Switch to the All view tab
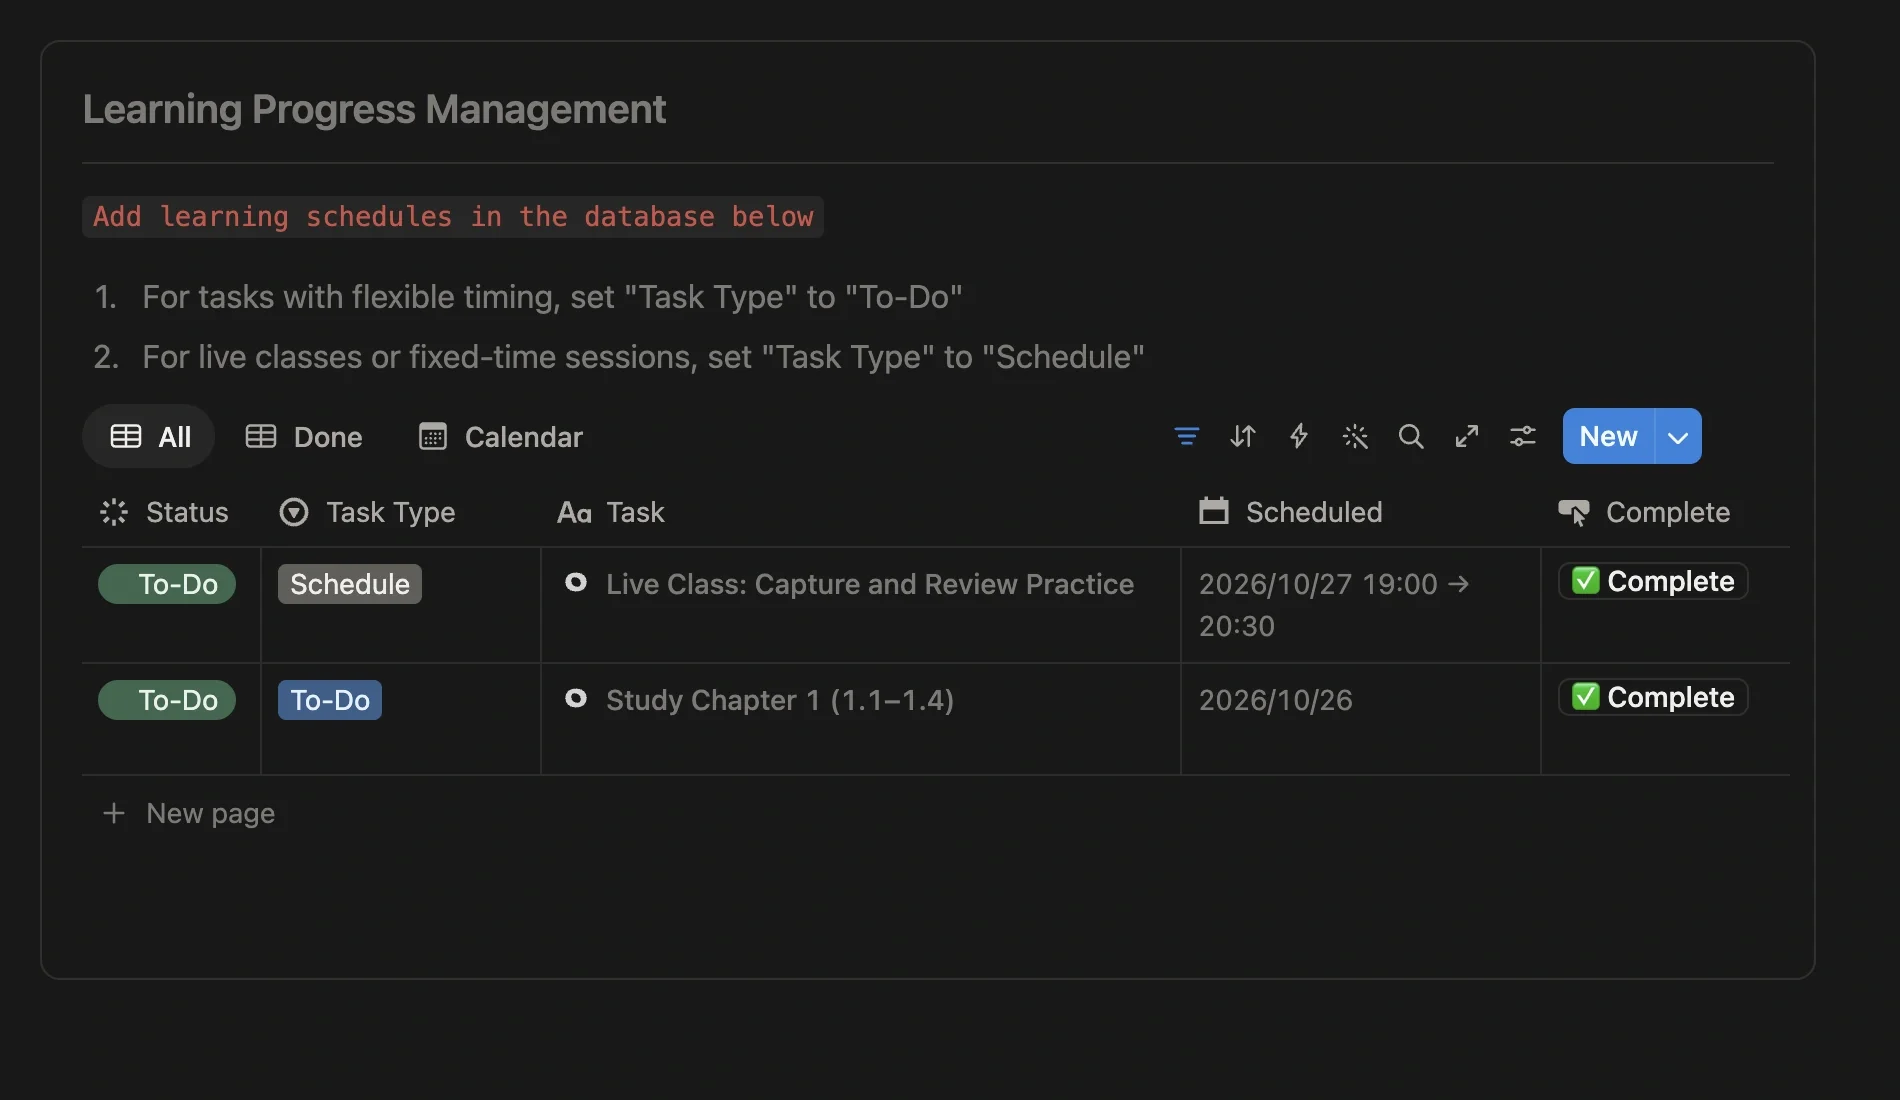 149,436
